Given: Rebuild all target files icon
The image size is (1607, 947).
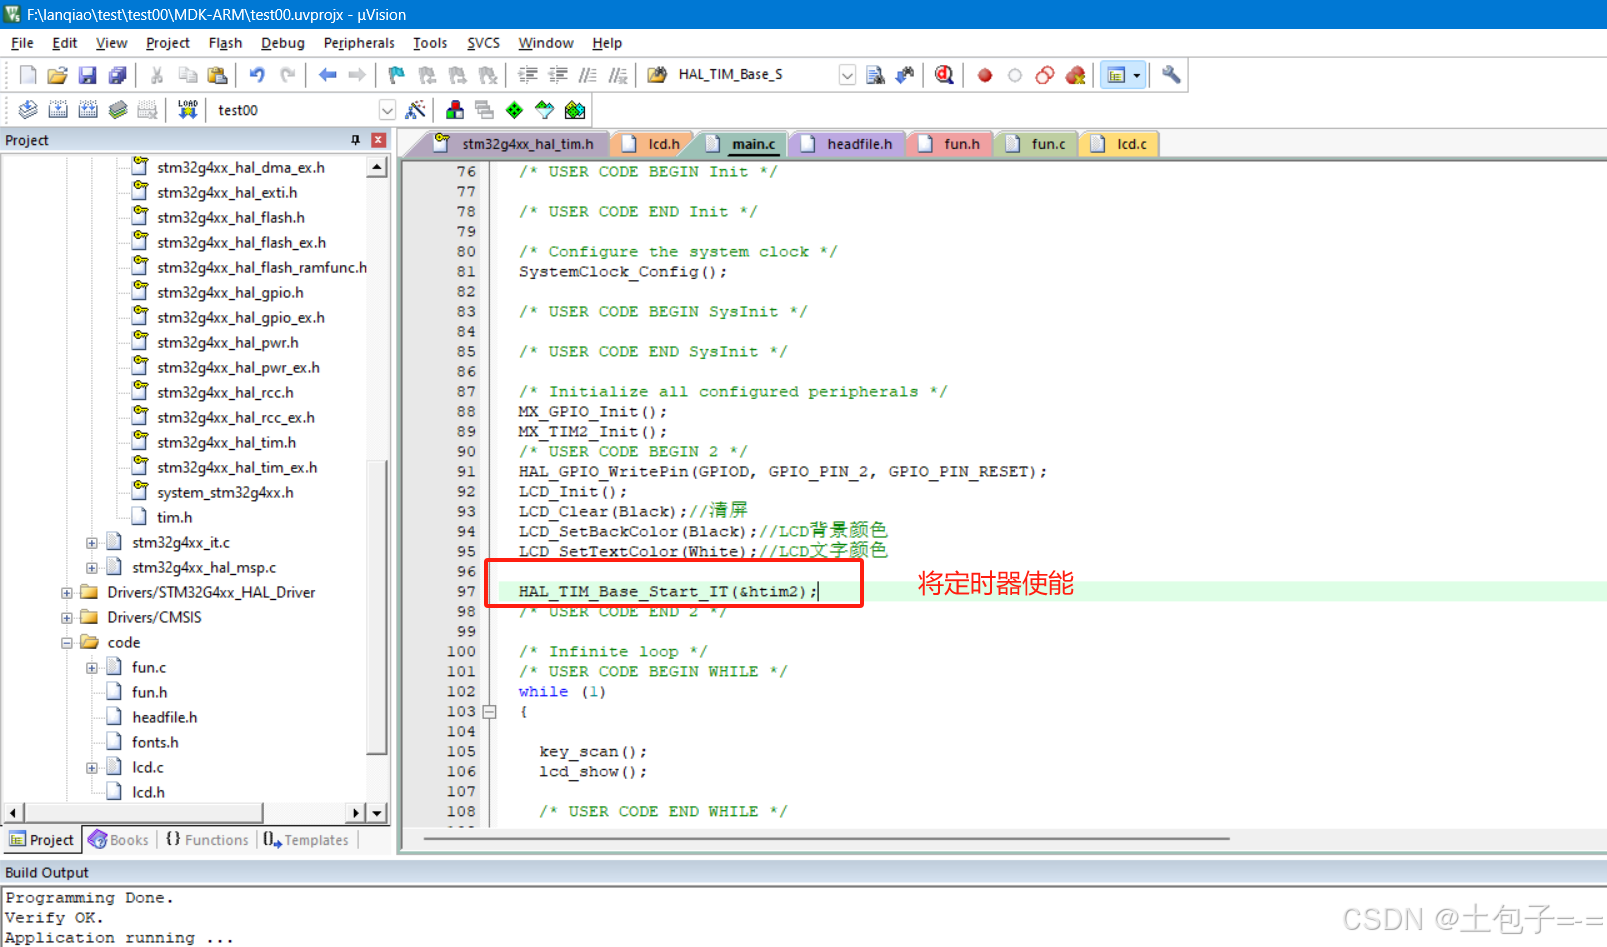Looking at the screenshot, I should tap(88, 110).
